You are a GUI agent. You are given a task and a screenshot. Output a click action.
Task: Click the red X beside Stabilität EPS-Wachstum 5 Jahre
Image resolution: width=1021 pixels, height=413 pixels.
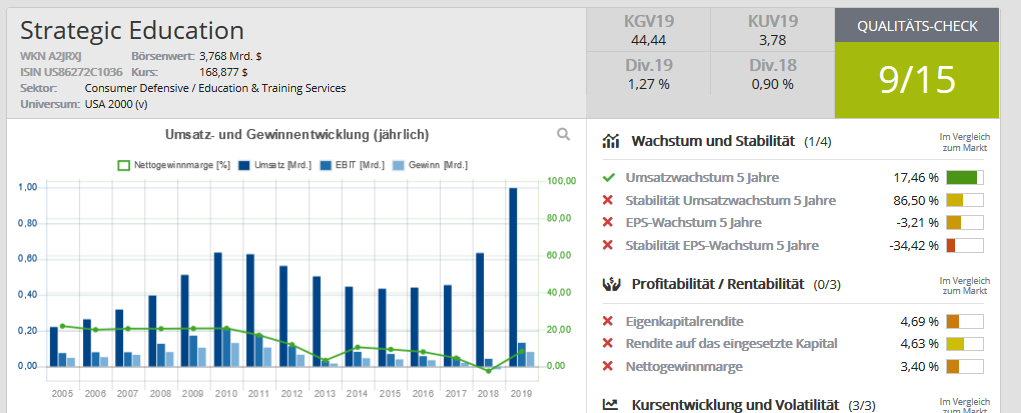click(x=608, y=246)
